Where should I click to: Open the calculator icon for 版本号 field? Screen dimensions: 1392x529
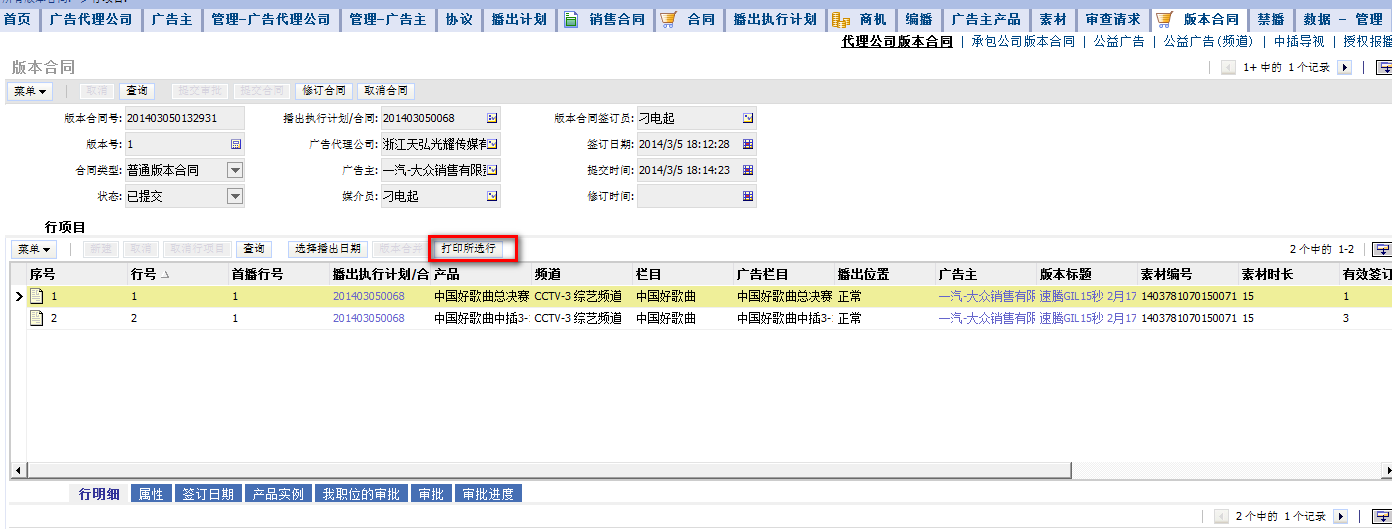[236, 144]
